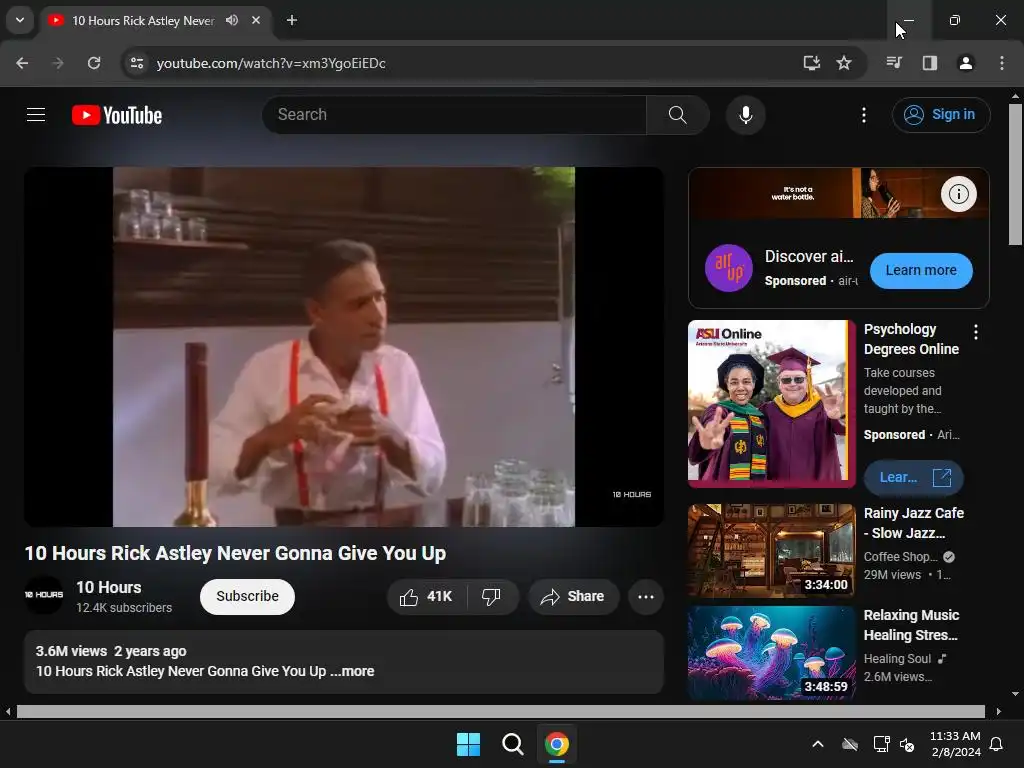Open Chrome profile icon
The height and width of the screenshot is (768, 1024).
pos(965,63)
